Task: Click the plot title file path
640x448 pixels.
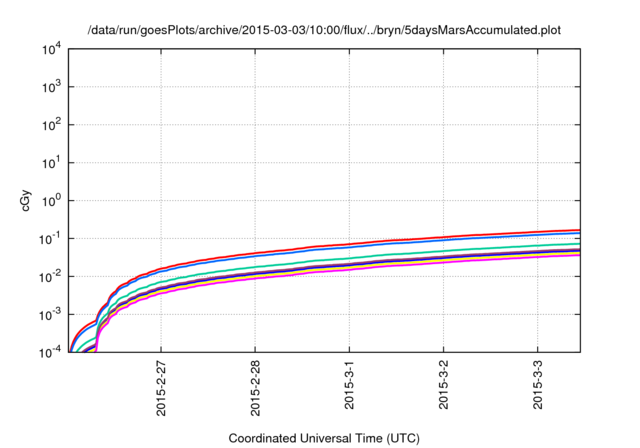Action: (324, 30)
